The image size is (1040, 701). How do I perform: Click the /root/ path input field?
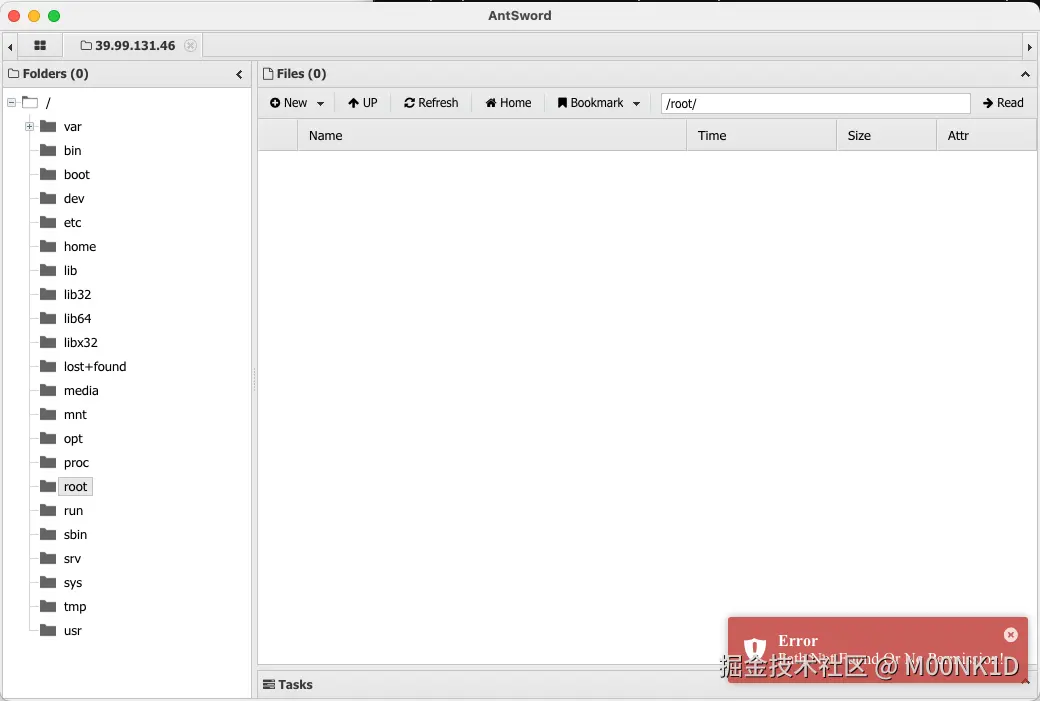(815, 103)
